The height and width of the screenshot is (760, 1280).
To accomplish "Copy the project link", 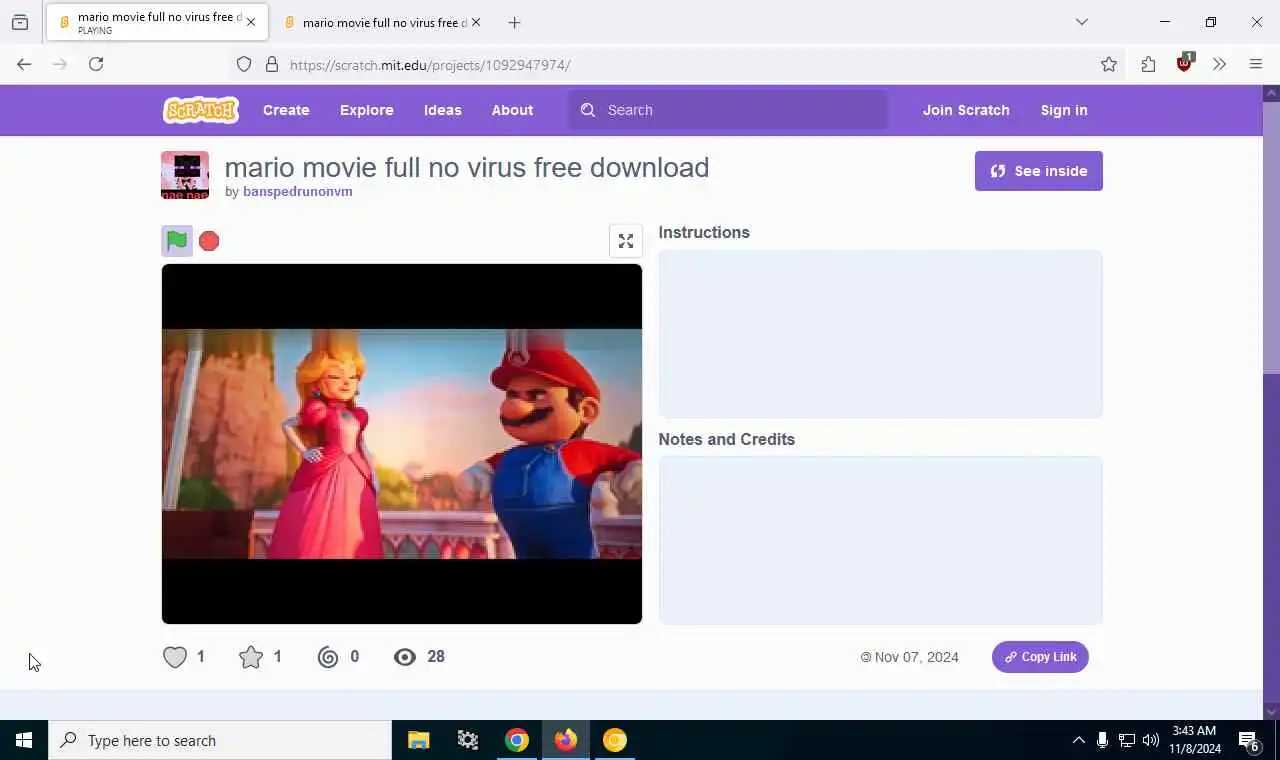I will click(x=1040, y=657).
